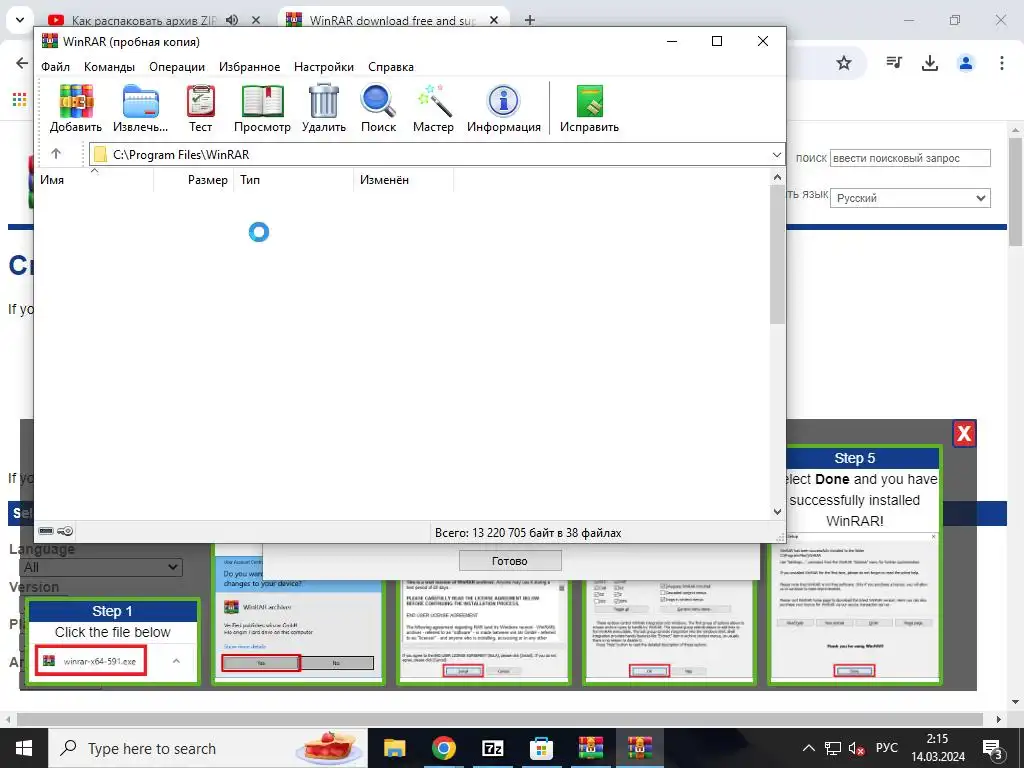Open the notification center icon
Image resolution: width=1024 pixels, height=768 pixels.
tap(992, 748)
